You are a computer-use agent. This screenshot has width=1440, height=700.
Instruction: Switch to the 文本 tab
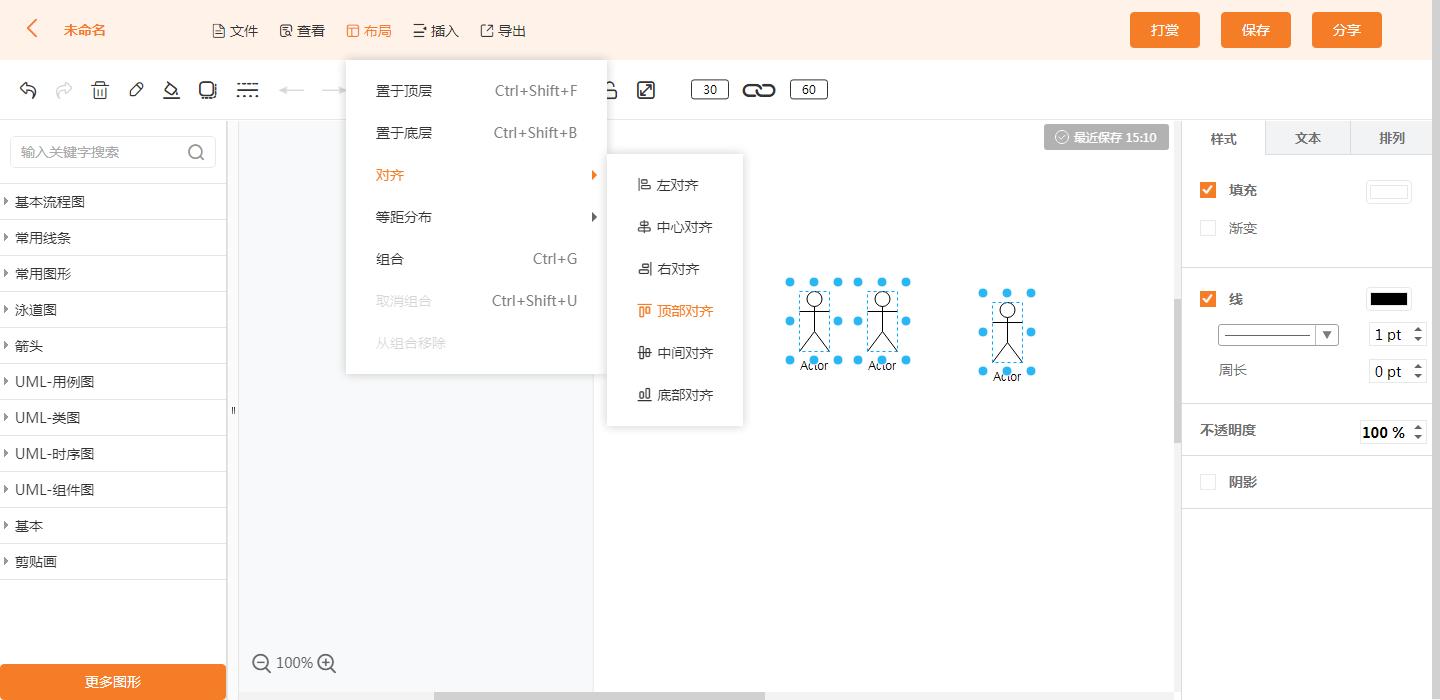(x=1307, y=138)
